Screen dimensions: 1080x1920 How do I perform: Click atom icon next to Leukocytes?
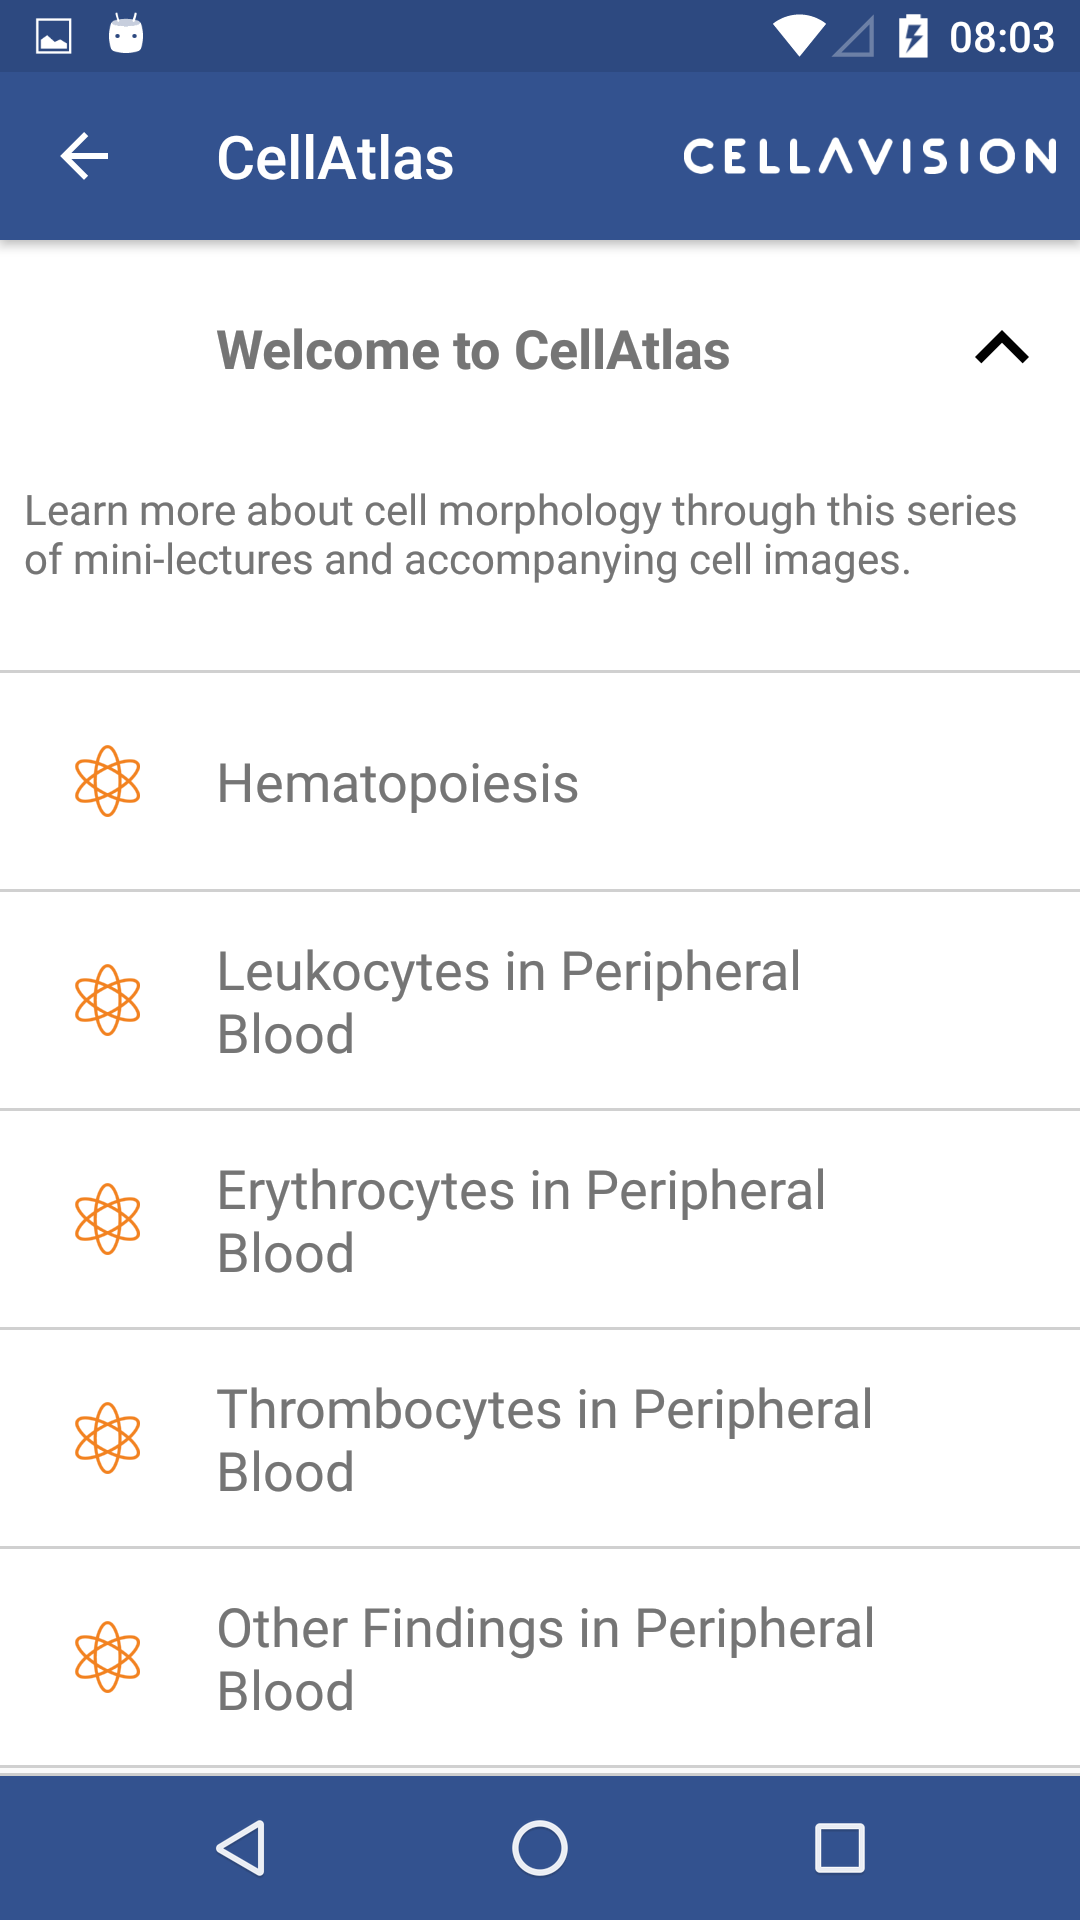[x=108, y=1000]
